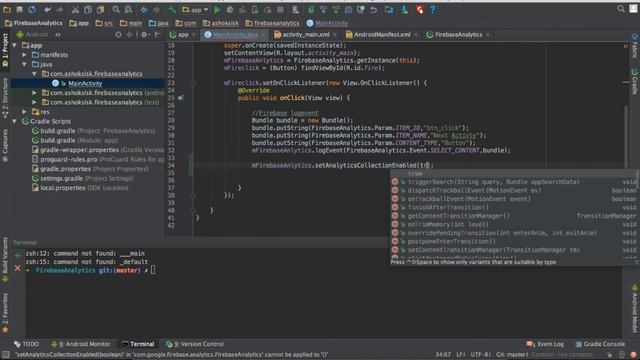Open the Android project view selector
Image resolution: width=640 pixels, height=360 pixels.
(x=39, y=35)
